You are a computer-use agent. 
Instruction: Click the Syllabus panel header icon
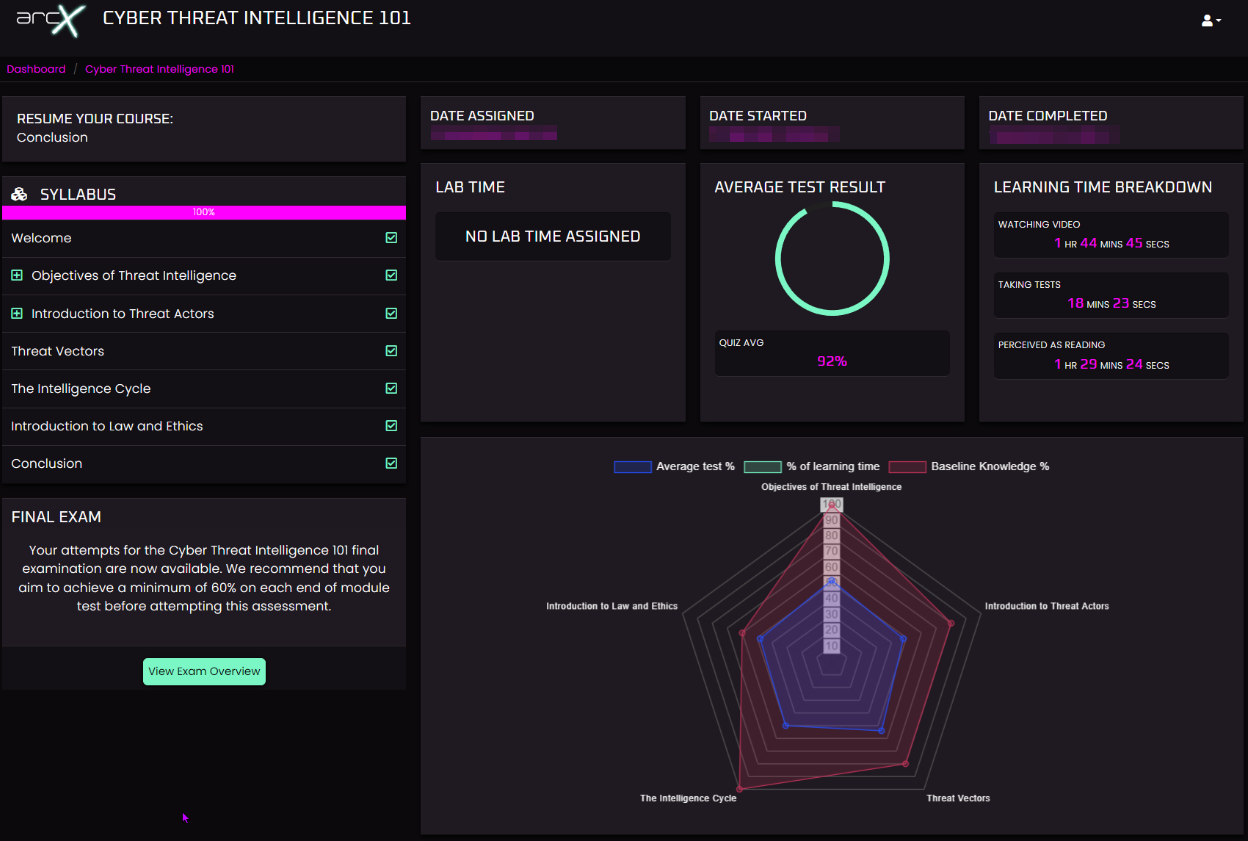[x=18, y=194]
